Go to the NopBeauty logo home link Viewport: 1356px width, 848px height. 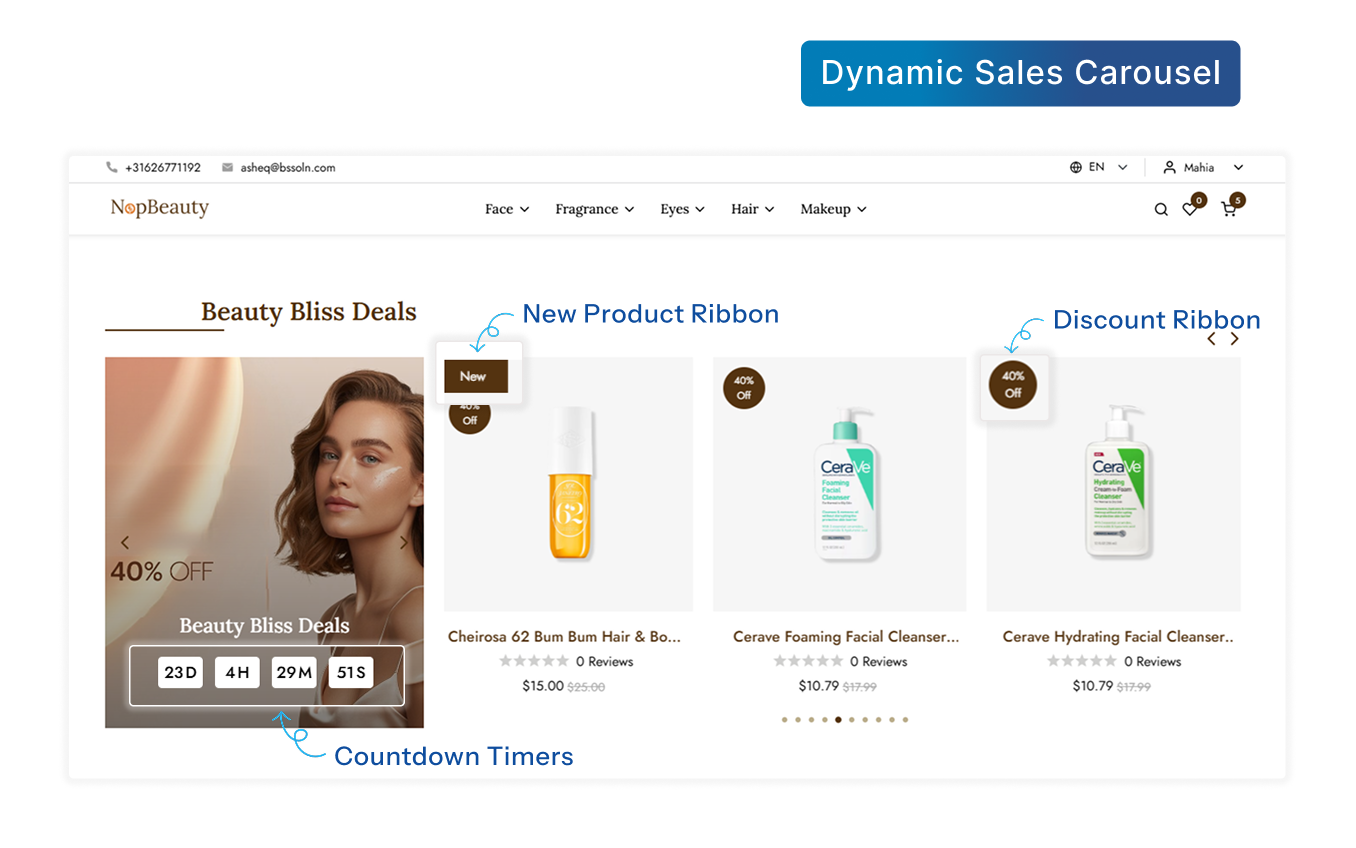point(160,208)
